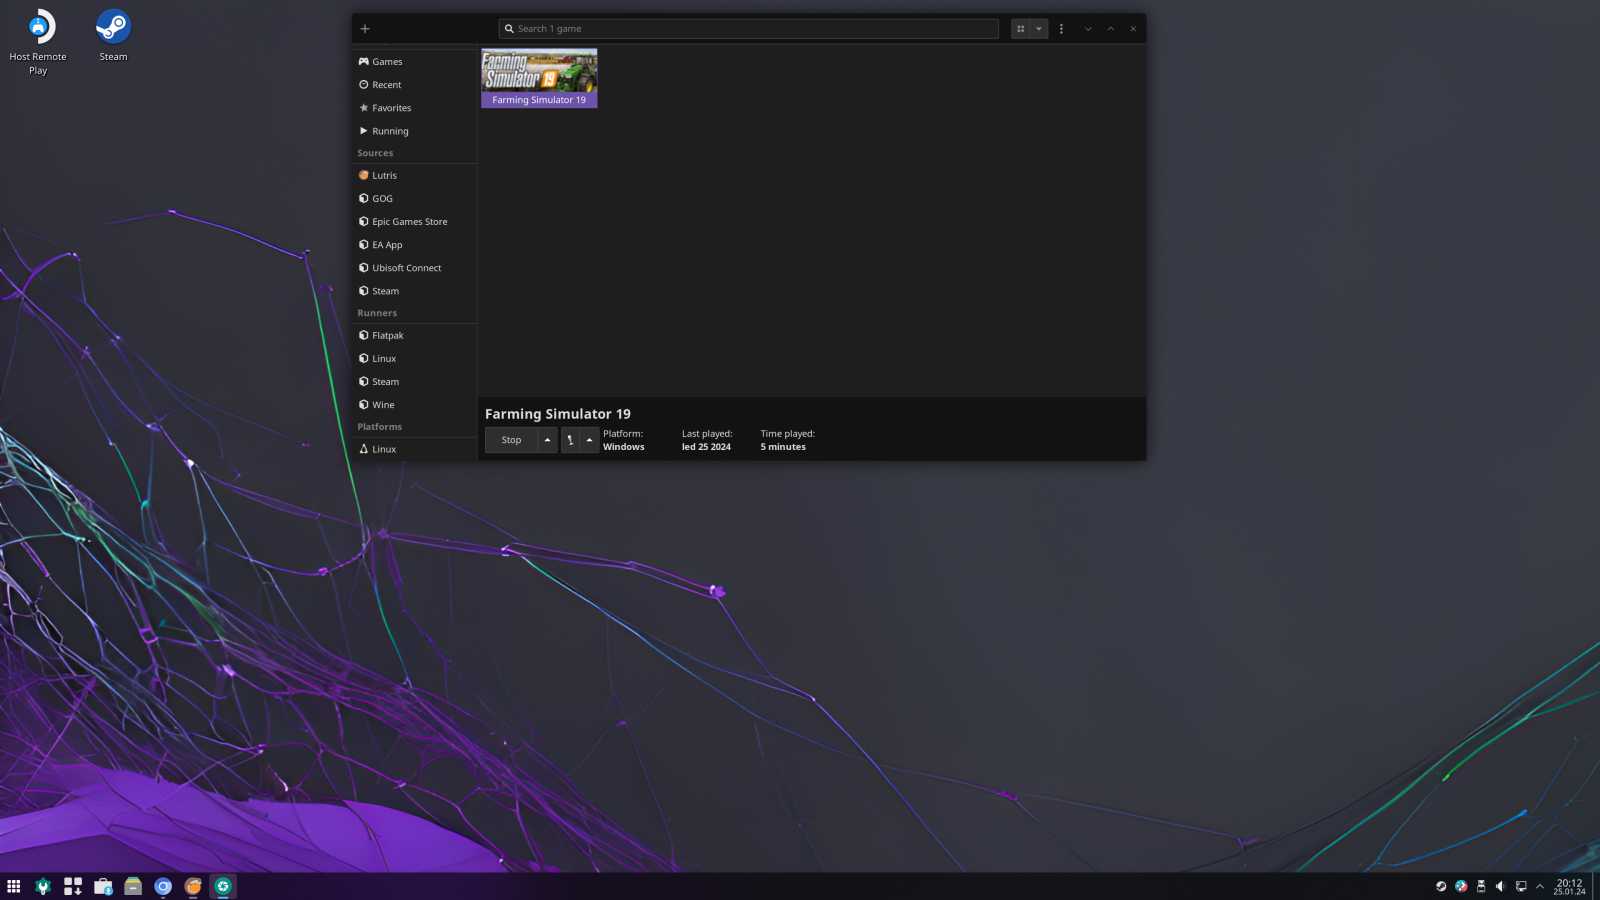
Task: Click the star icon beside Favorites
Action: point(364,108)
